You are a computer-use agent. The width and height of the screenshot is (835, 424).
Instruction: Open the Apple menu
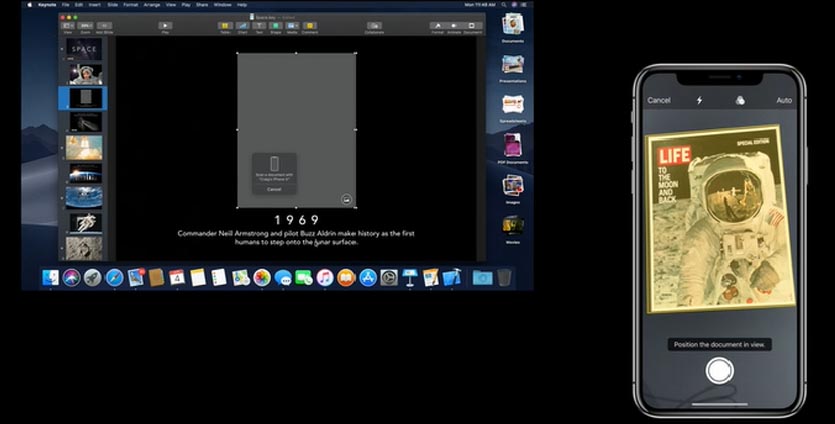click(x=29, y=5)
